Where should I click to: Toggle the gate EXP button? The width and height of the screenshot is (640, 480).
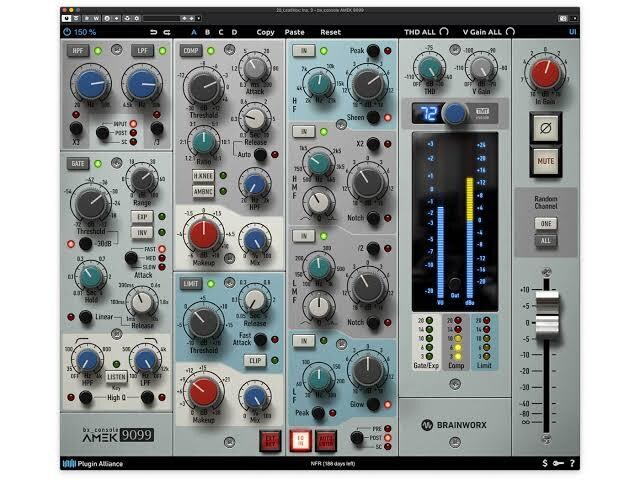coord(142,216)
